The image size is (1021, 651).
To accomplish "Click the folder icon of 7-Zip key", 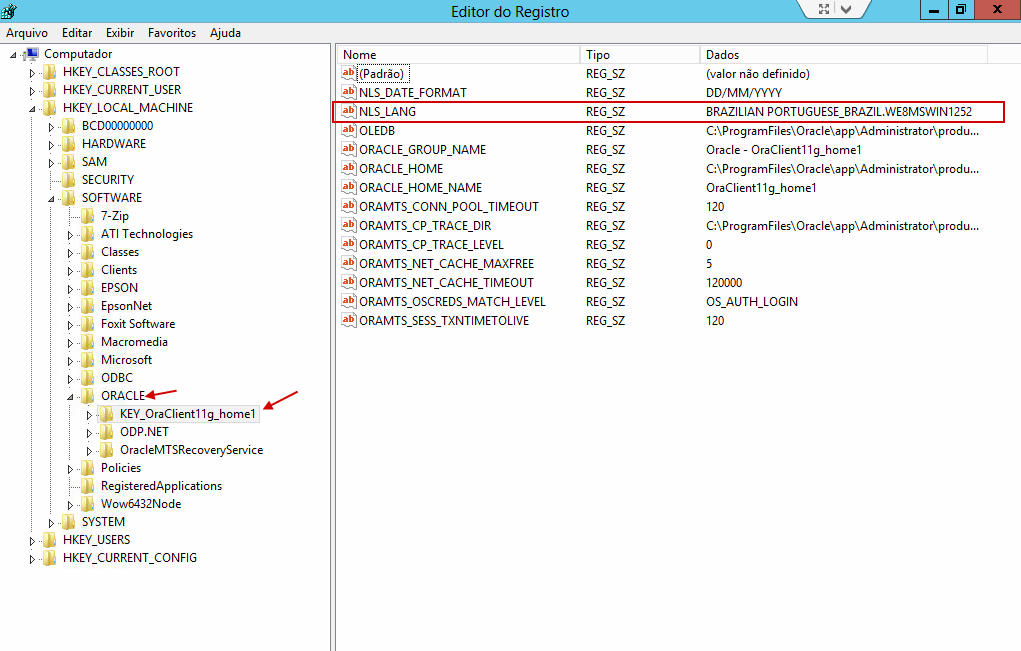I will click(x=87, y=215).
